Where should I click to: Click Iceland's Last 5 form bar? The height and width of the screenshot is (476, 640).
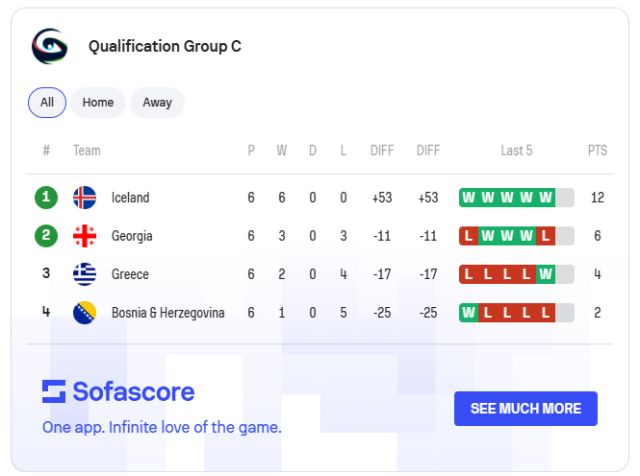(x=516, y=198)
